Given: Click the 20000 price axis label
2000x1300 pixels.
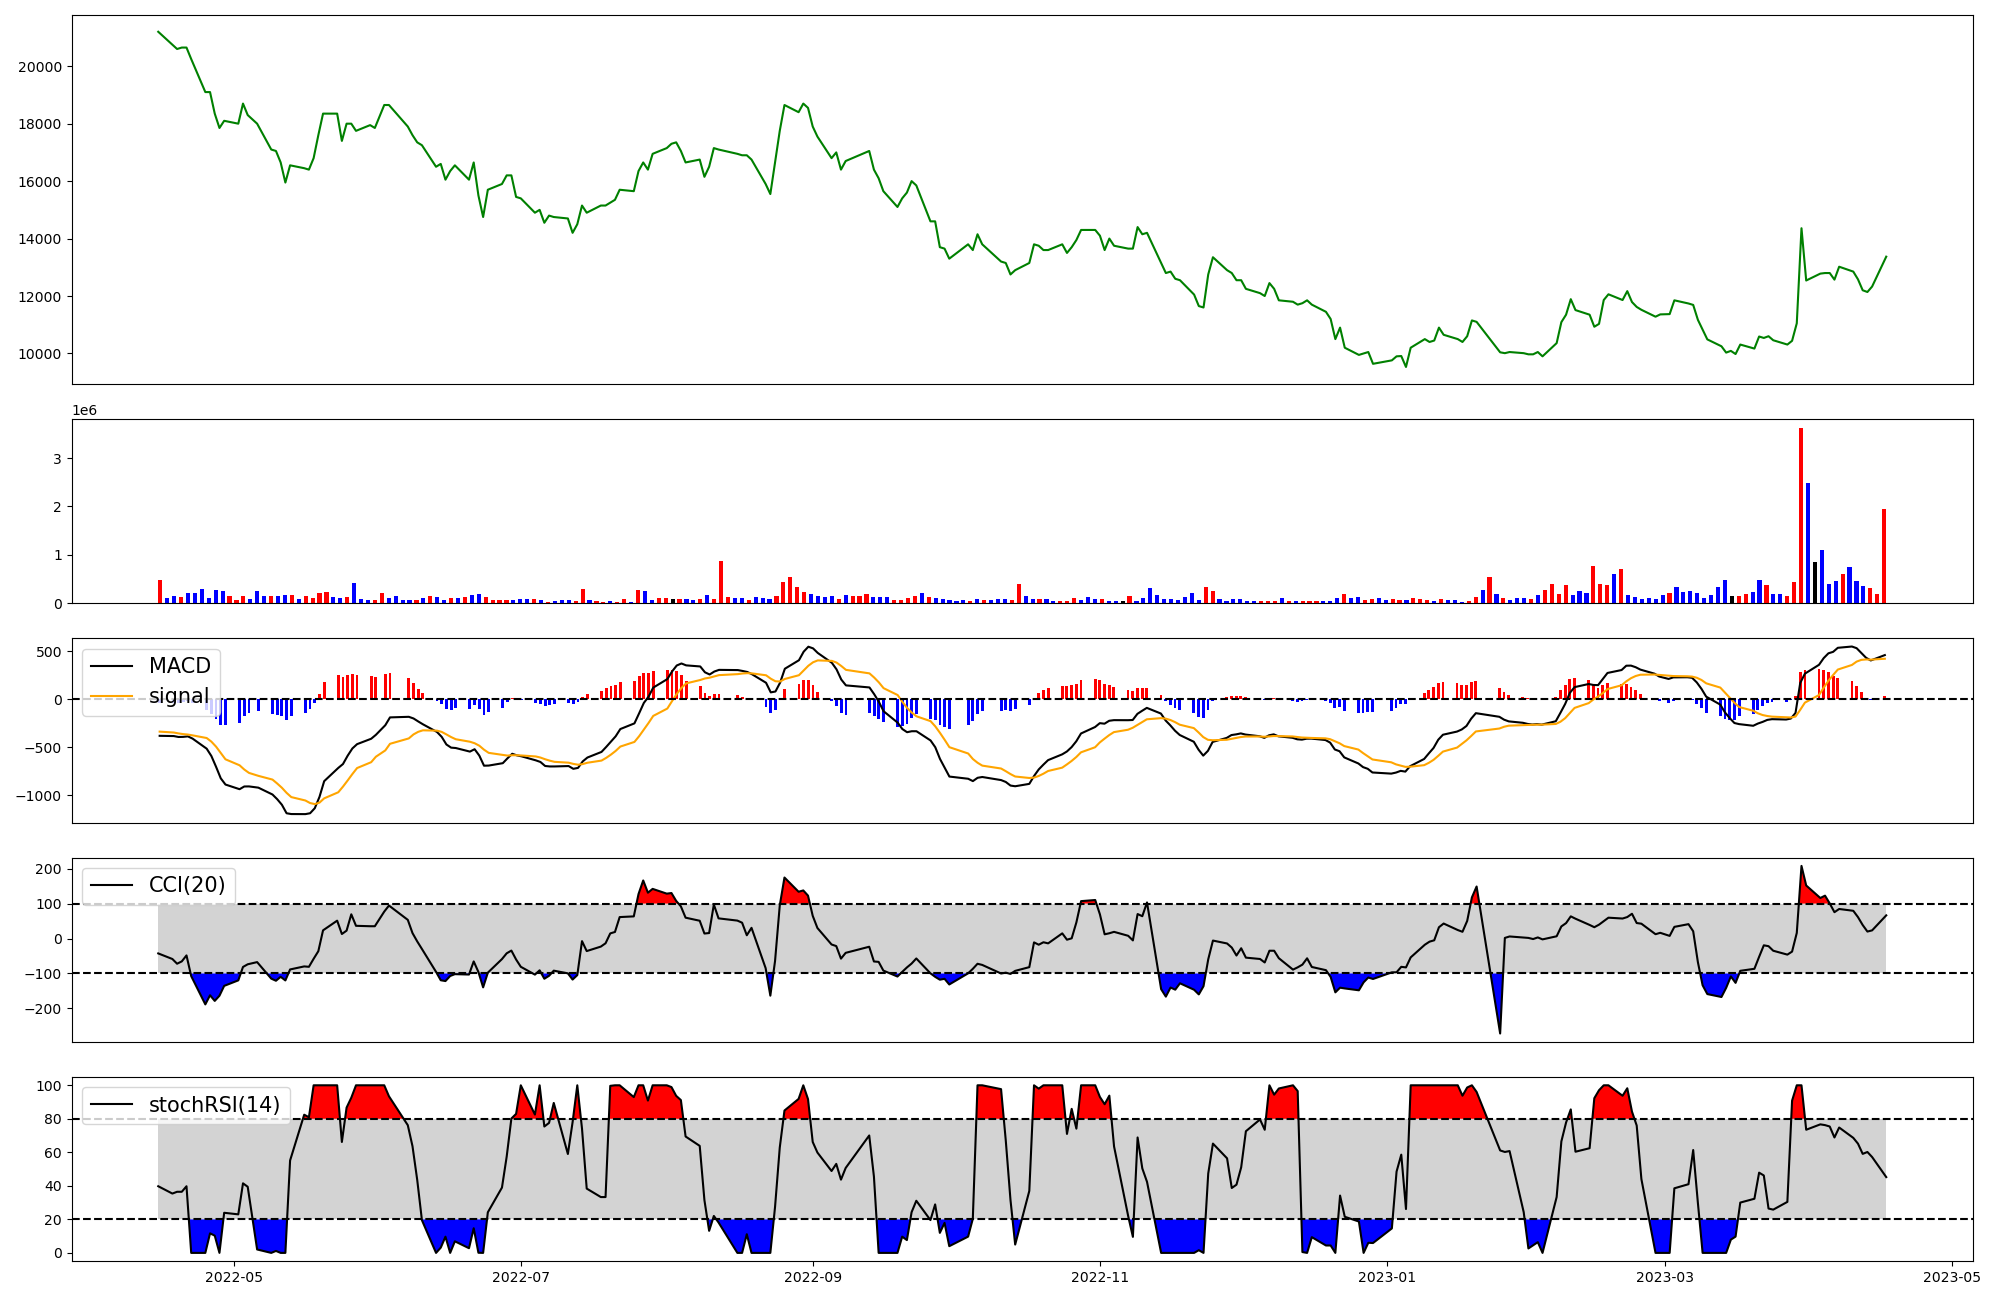Looking at the screenshot, I should [40, 67].
